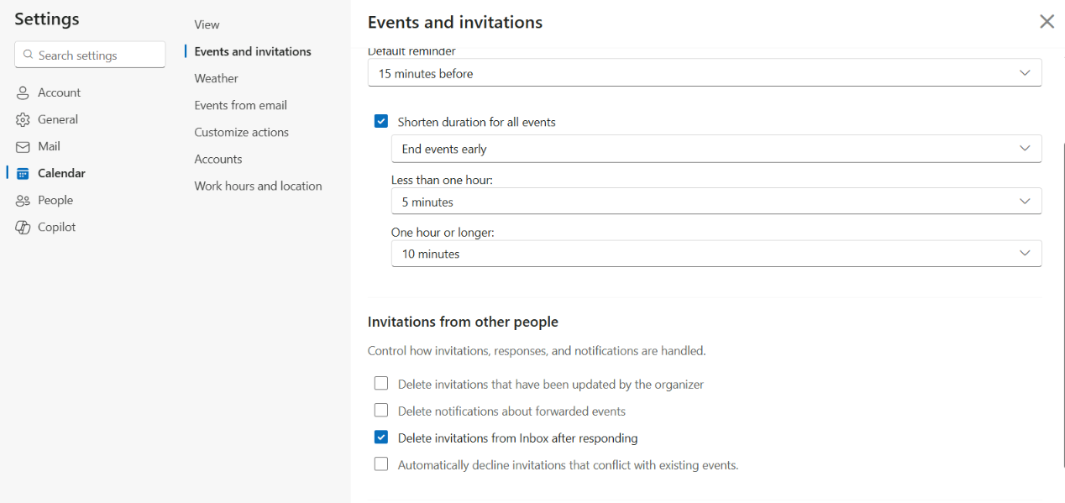This screenshot has height=503, width=1065.
Task: Click the search magnifier icon
Action: (x=28, y=56)
